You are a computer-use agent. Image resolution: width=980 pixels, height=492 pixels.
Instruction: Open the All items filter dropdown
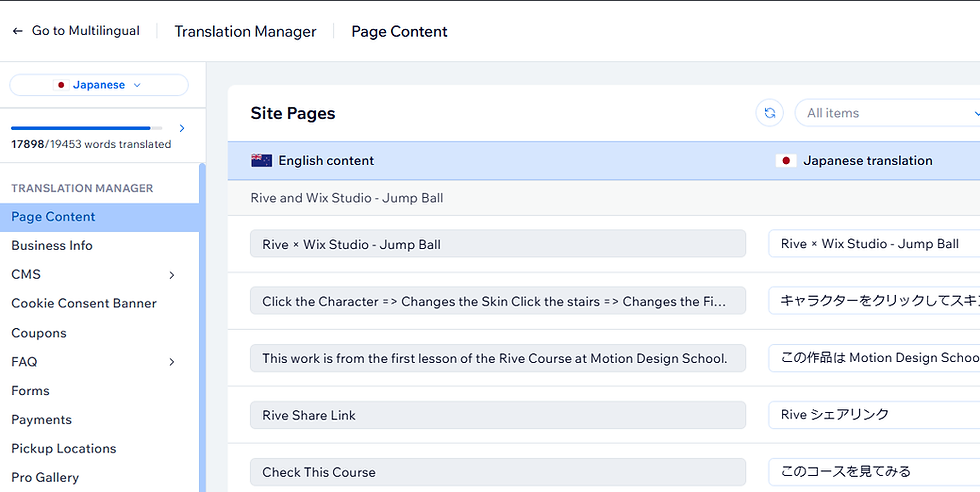(888, 113)
